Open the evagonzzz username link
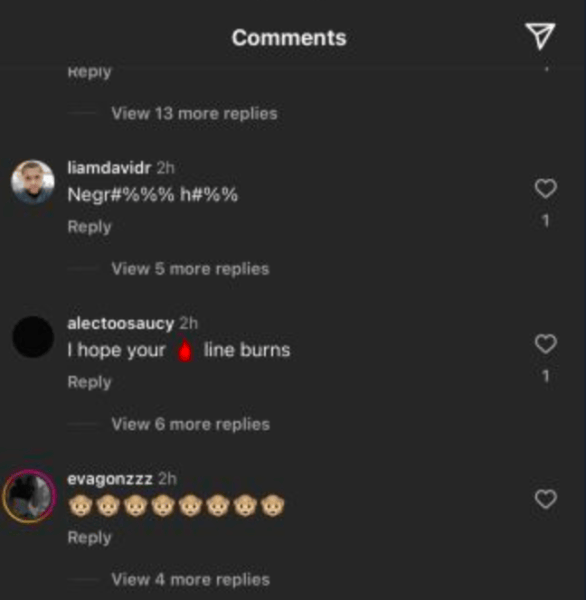The width and height of the screenshot is (586, 600). point(110,479)
